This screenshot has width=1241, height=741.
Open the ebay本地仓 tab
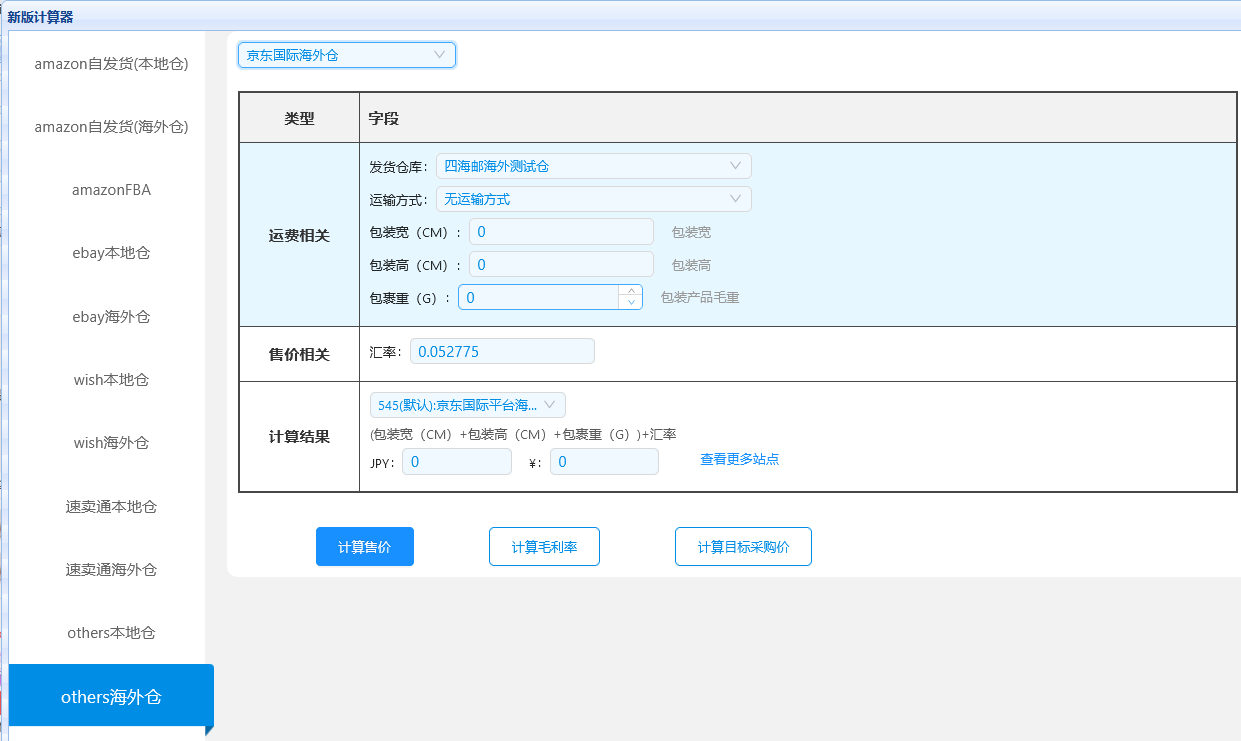[111, 253]
